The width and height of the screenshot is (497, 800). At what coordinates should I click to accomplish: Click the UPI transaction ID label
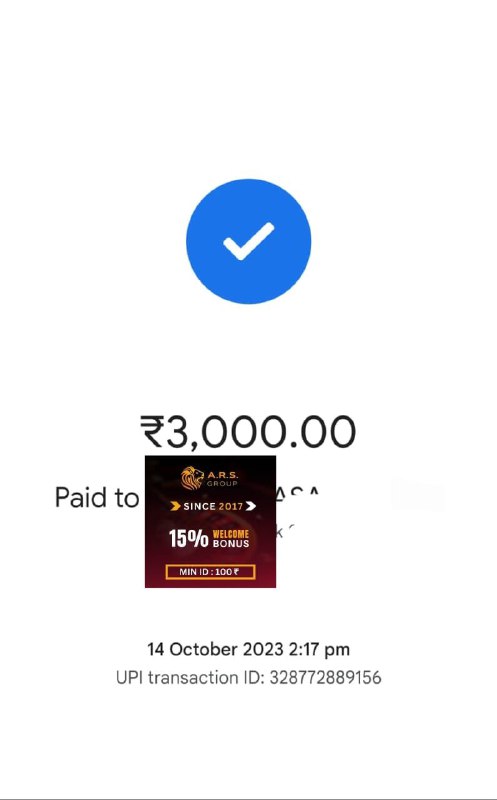[x=191, y=678]
